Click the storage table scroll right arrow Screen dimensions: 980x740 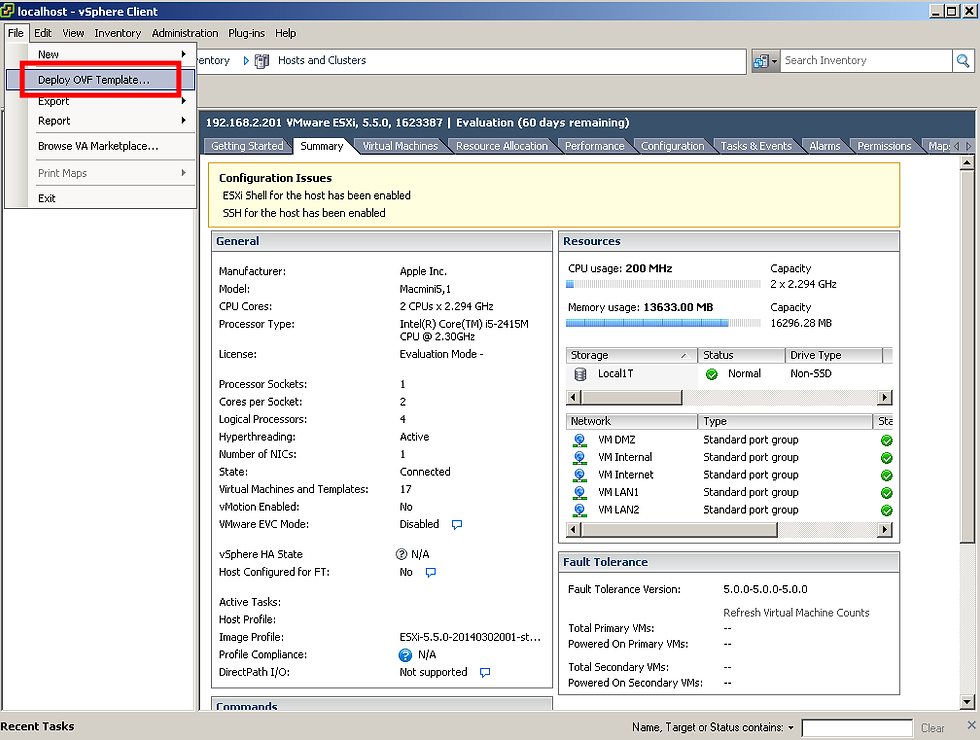tap(884, 398)
